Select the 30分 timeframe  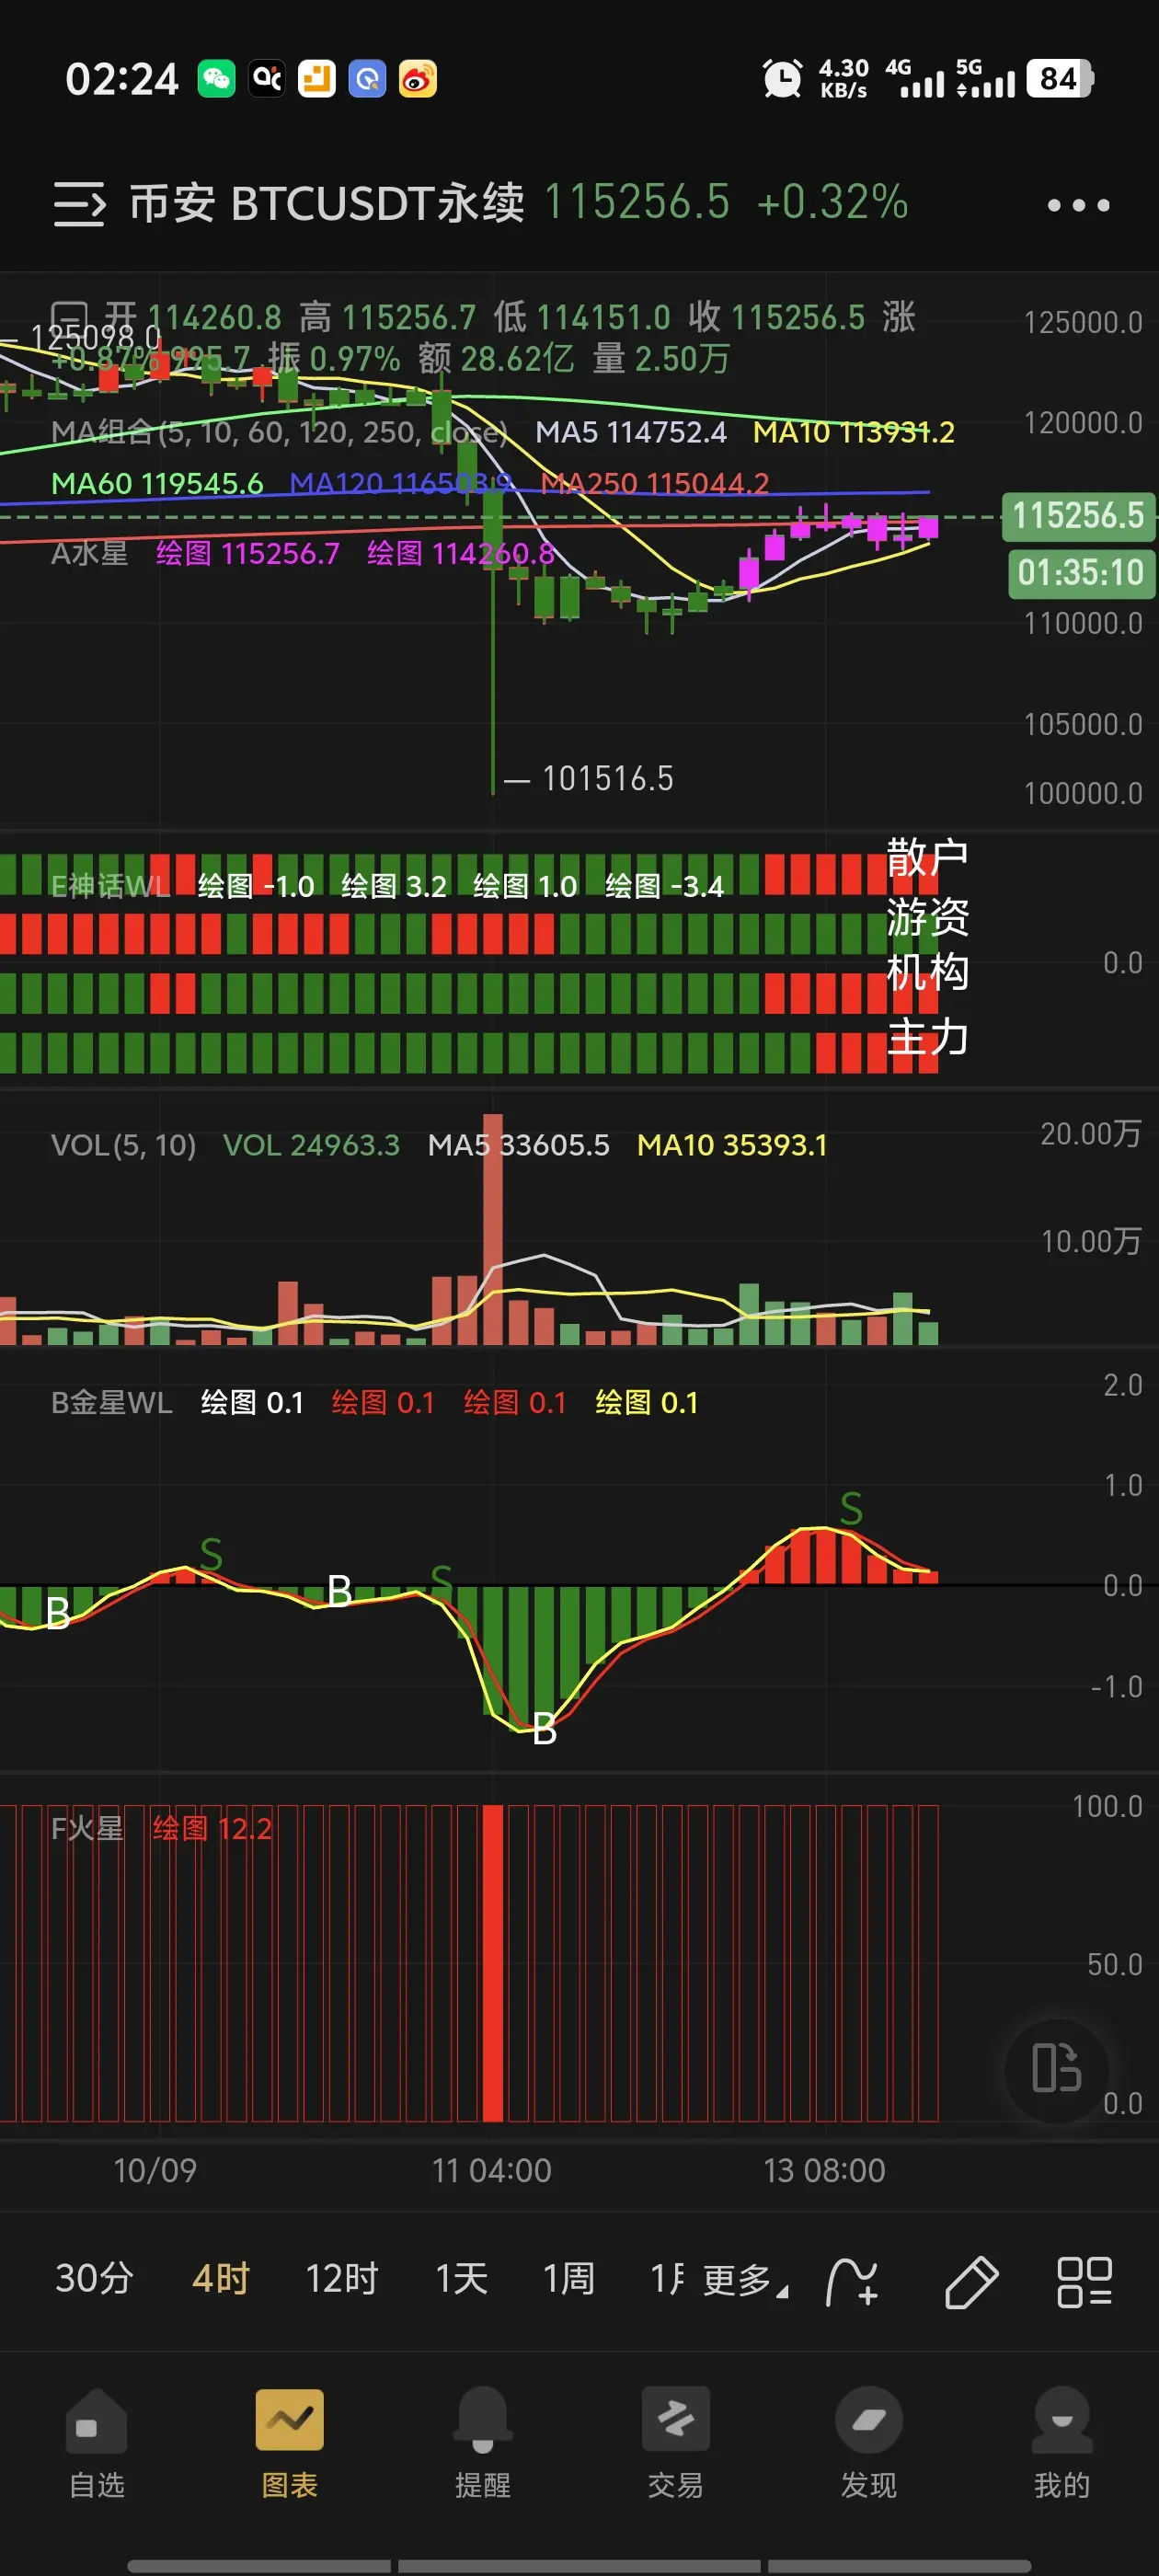(x=94, y=2279)
